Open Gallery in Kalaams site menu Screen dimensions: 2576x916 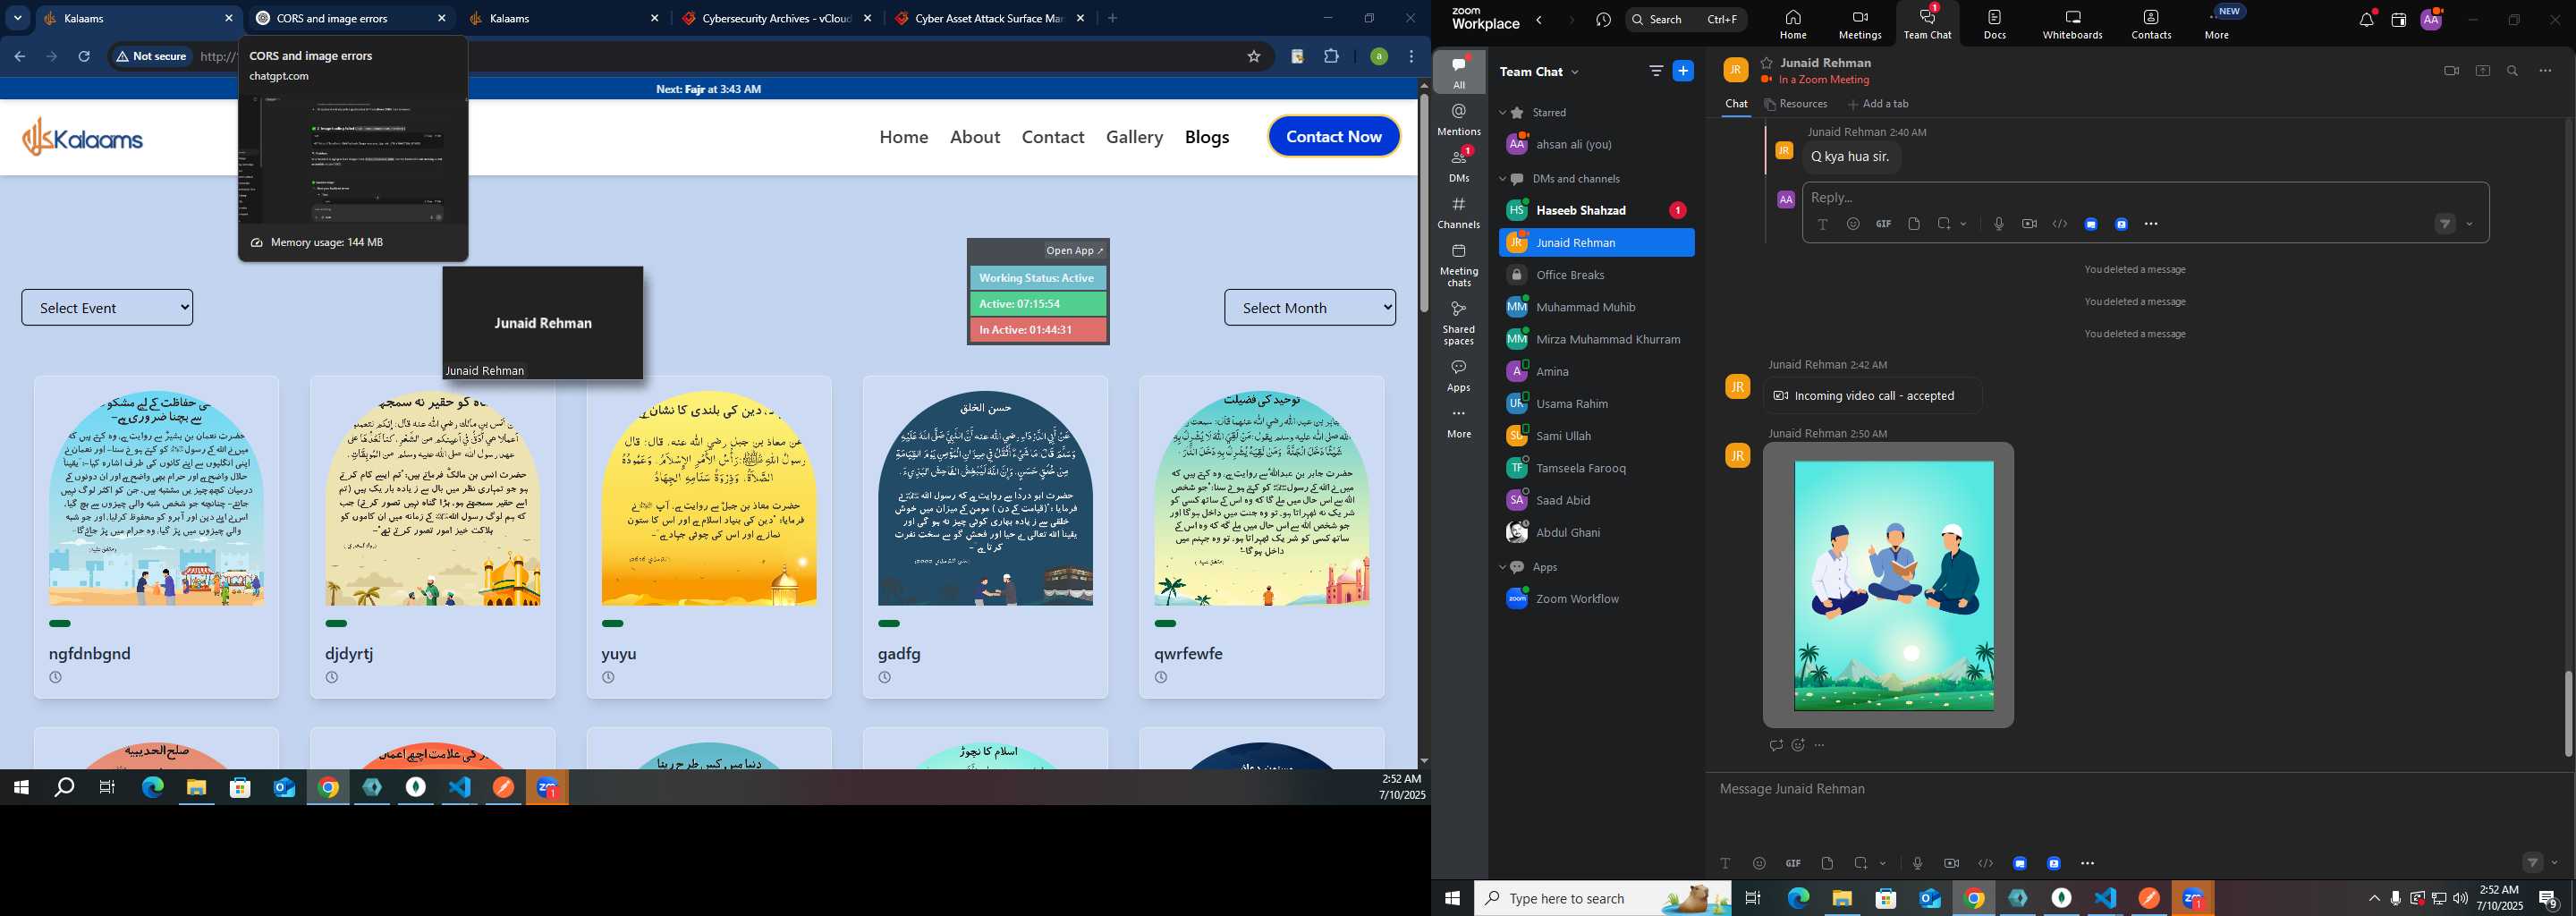1134,137
